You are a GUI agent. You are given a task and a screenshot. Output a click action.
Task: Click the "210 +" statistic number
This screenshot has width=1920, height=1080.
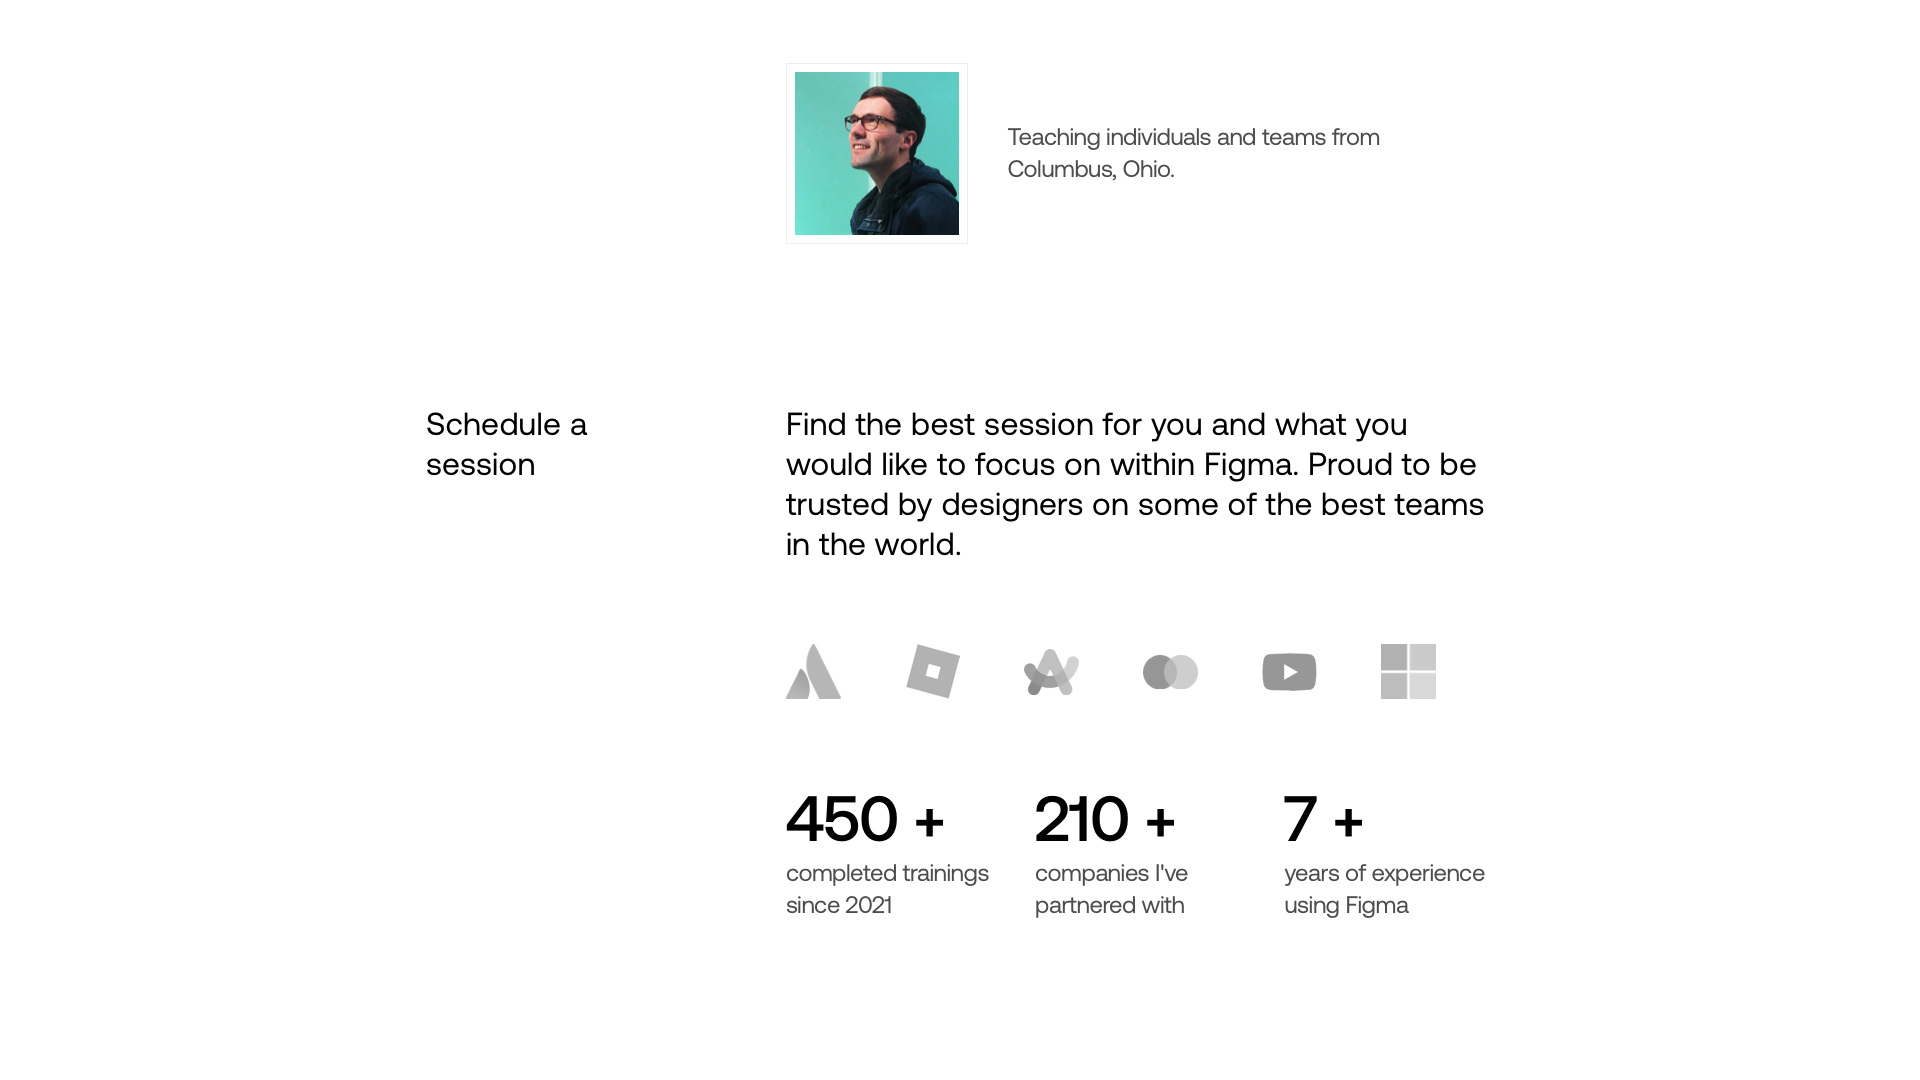[1105, 819]
